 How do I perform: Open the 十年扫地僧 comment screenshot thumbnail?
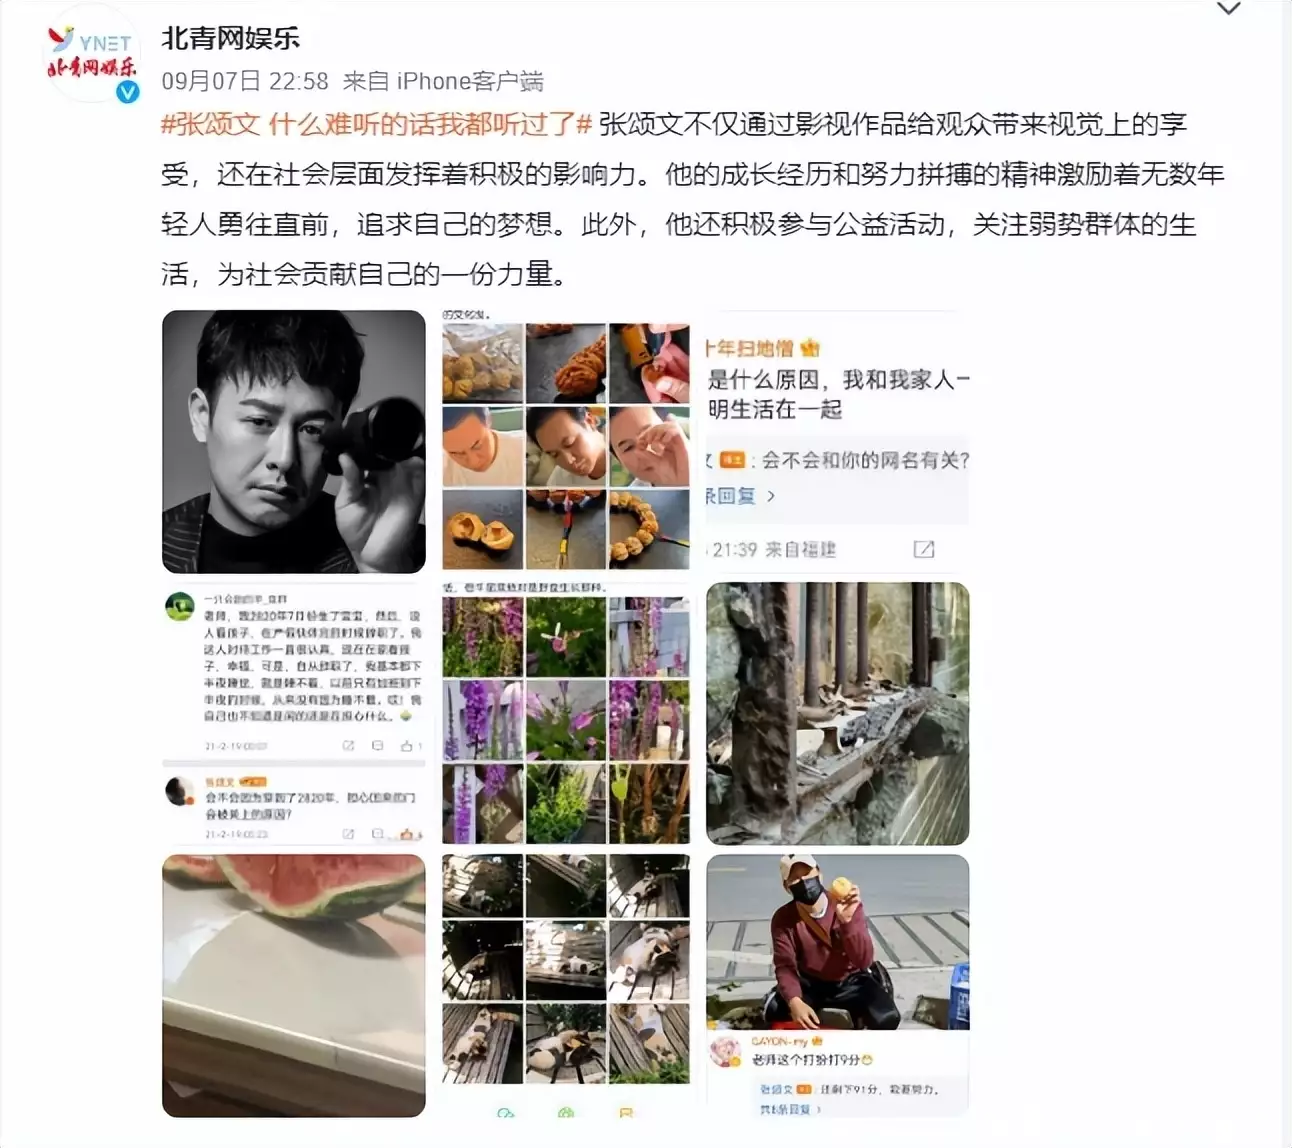click(838, 441)
